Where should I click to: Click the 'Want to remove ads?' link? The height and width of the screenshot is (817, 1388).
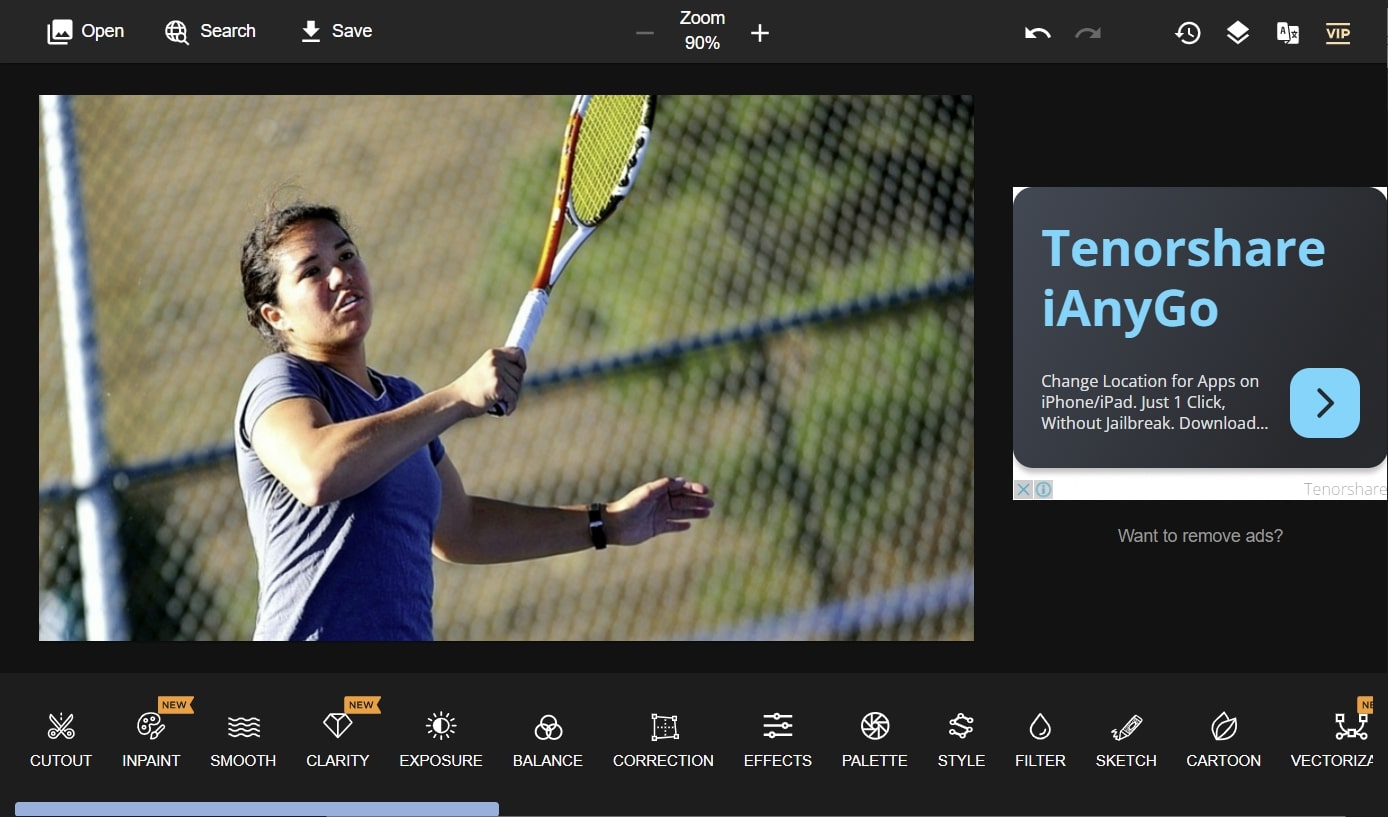click(1199, 536)
